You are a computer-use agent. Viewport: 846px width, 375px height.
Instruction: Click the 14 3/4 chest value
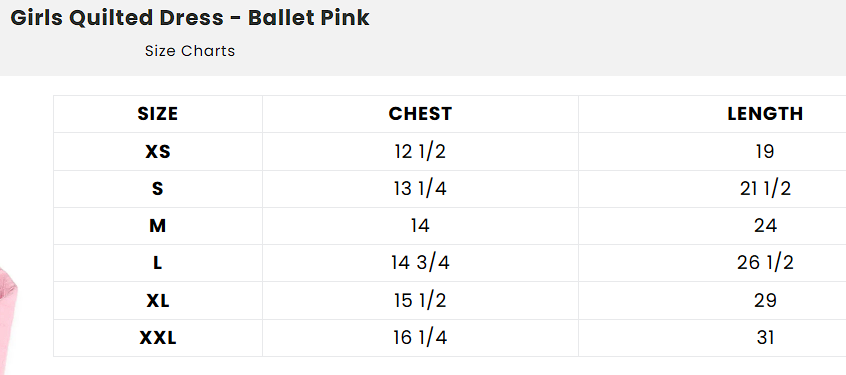420,263
